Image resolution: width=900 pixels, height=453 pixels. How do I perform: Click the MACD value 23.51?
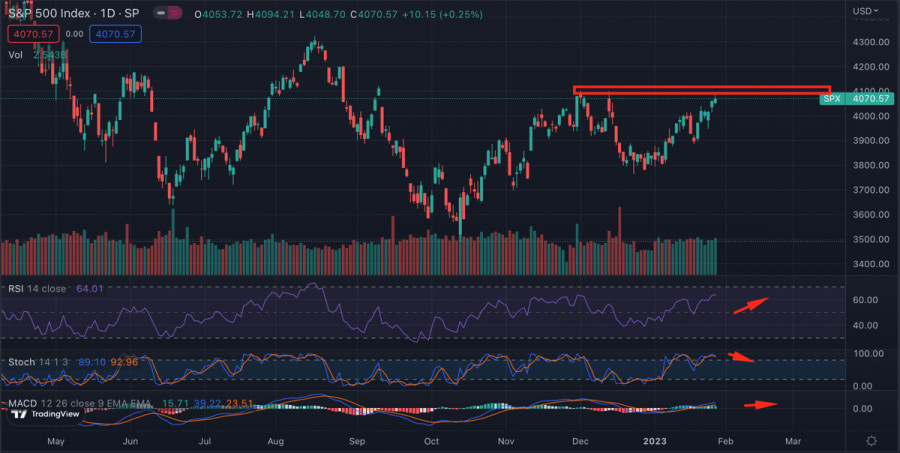[239, 404]
